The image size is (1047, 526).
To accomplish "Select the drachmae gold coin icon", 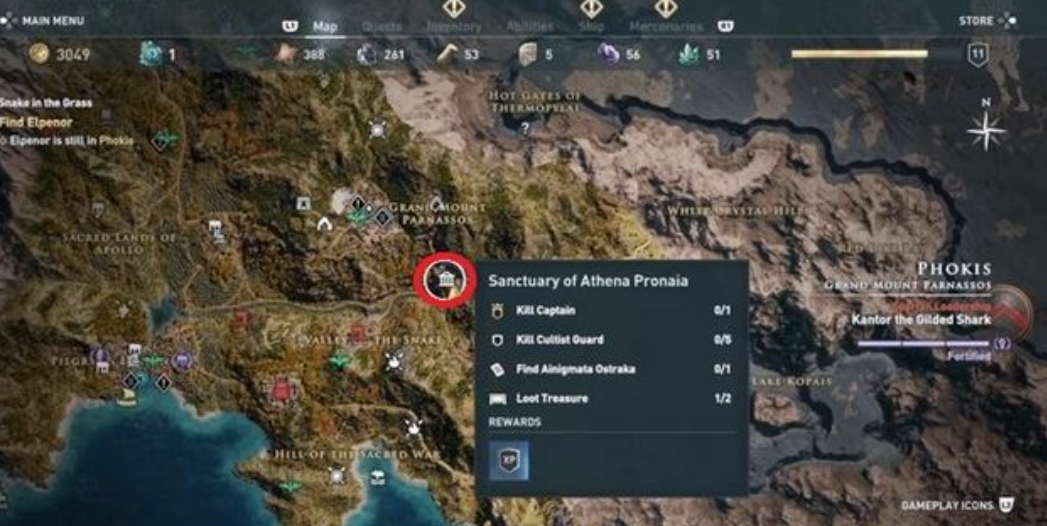I will [39, 53].
